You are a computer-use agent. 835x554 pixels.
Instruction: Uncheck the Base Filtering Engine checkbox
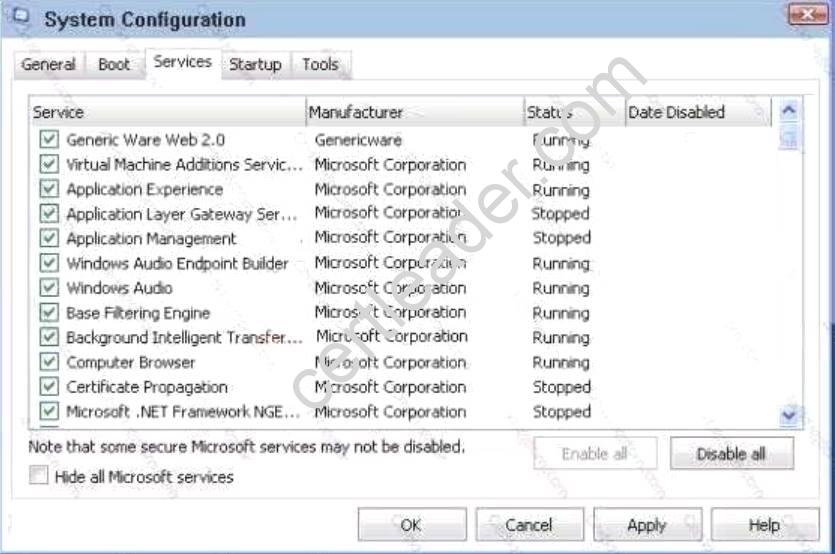tap(49, 312)
